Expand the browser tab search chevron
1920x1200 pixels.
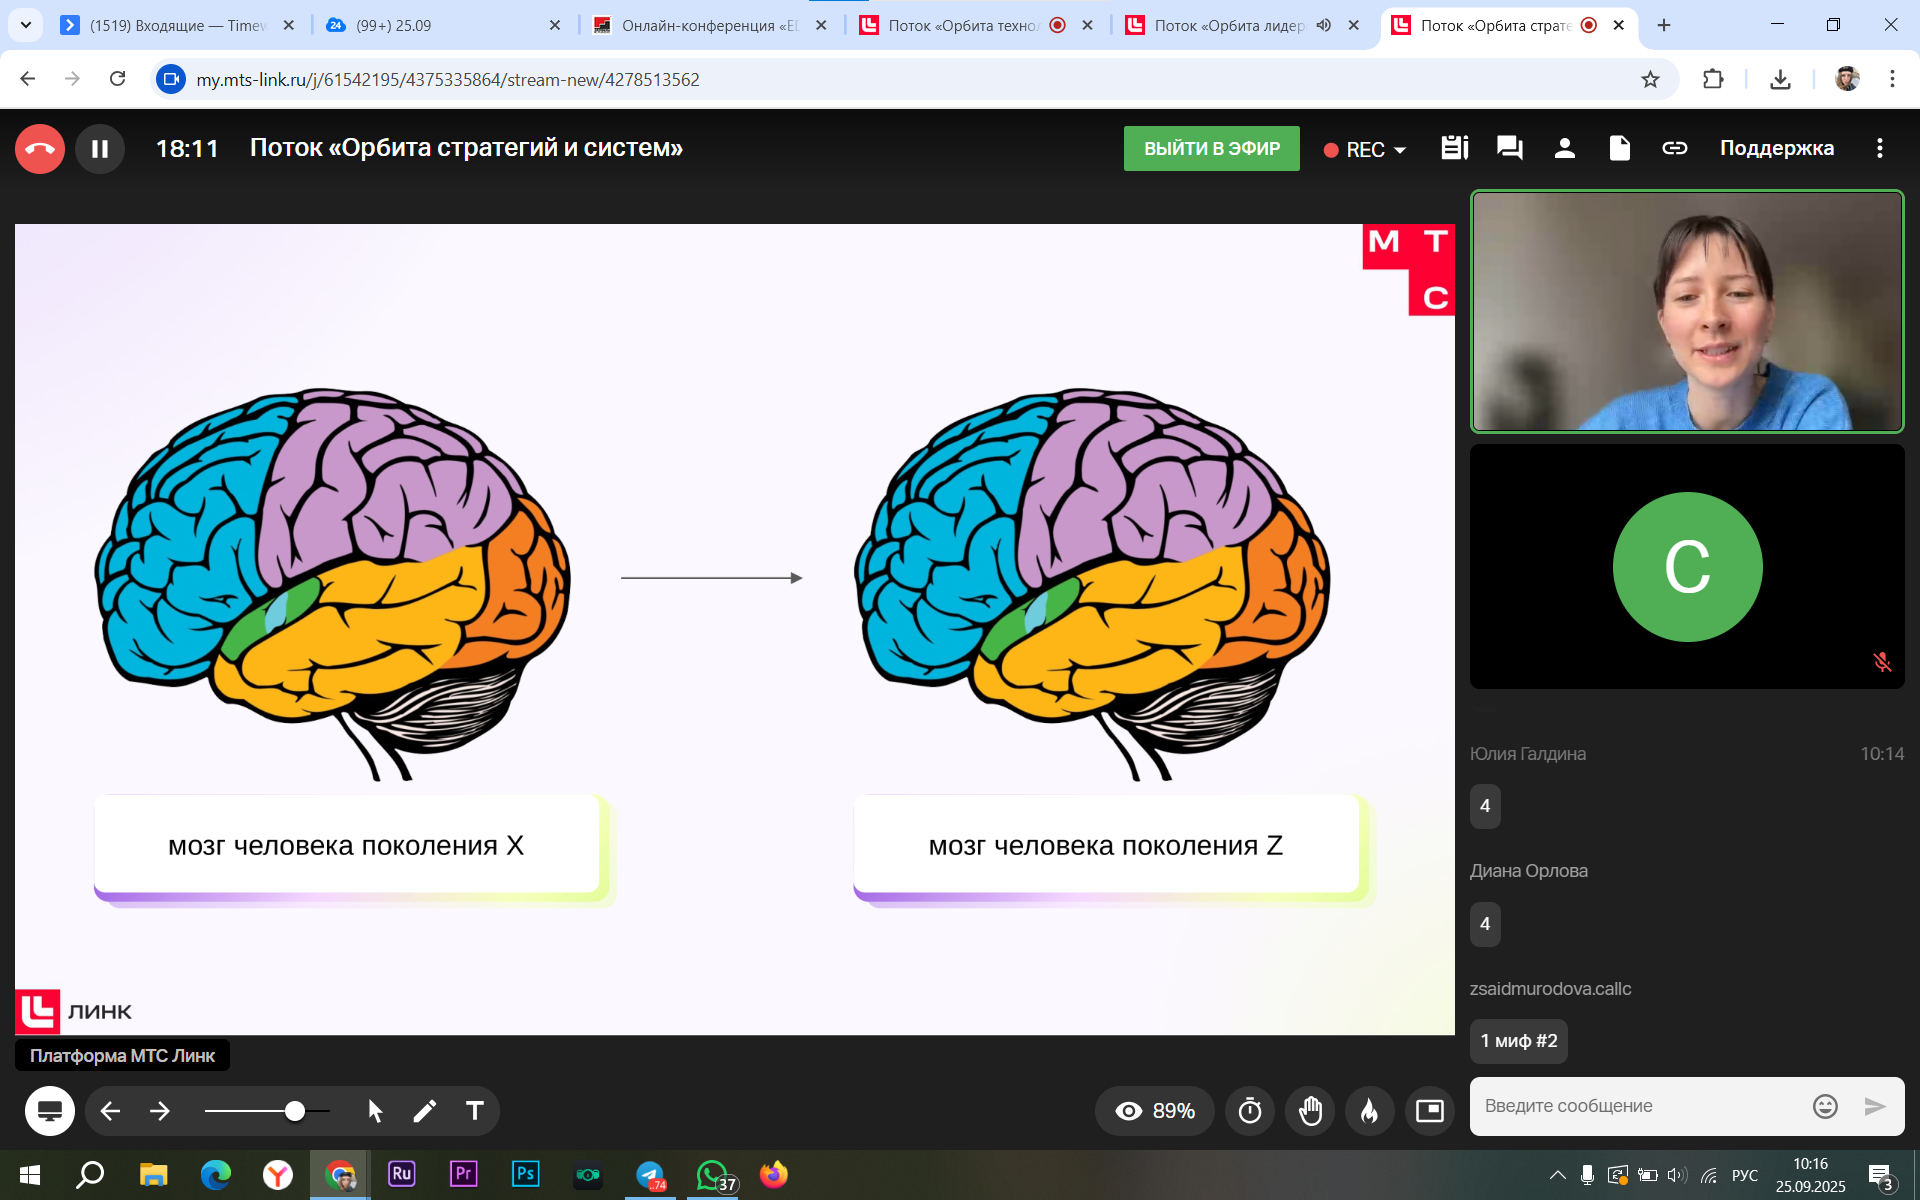26,25
